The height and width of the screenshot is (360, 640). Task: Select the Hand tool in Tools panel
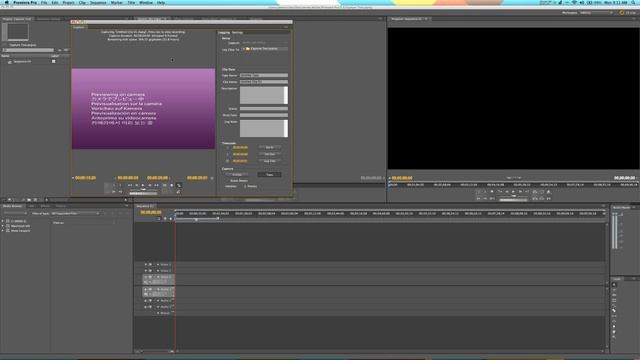point(614,332)
